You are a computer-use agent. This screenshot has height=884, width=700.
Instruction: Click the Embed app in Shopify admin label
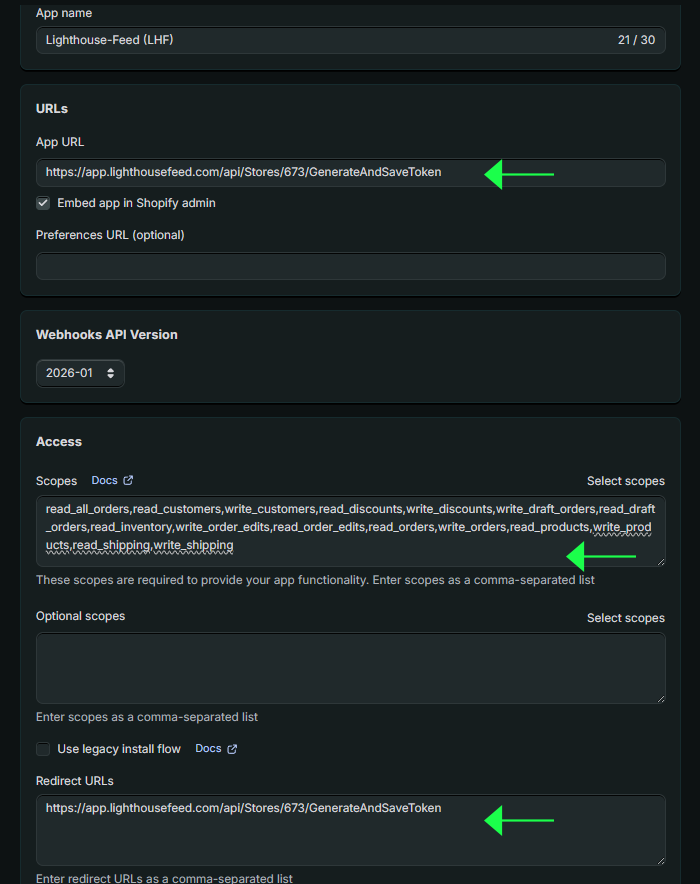coord(136,203)
